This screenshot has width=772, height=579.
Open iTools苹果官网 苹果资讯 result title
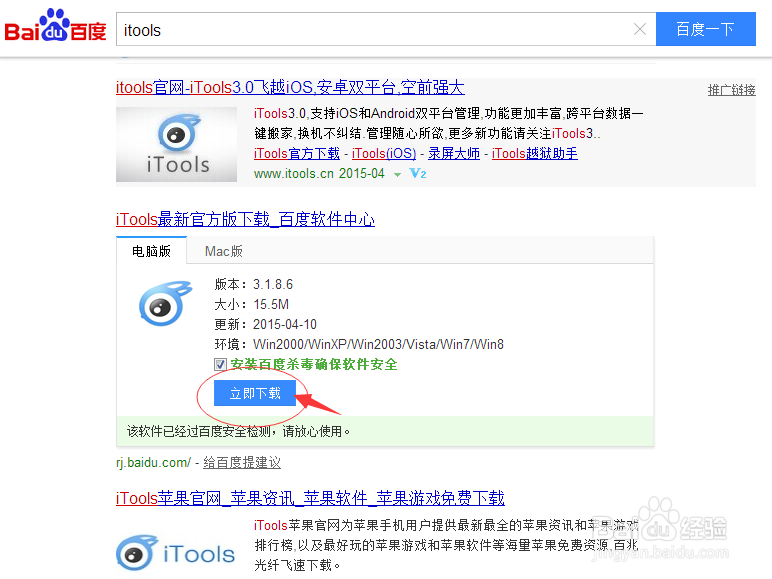310,498
